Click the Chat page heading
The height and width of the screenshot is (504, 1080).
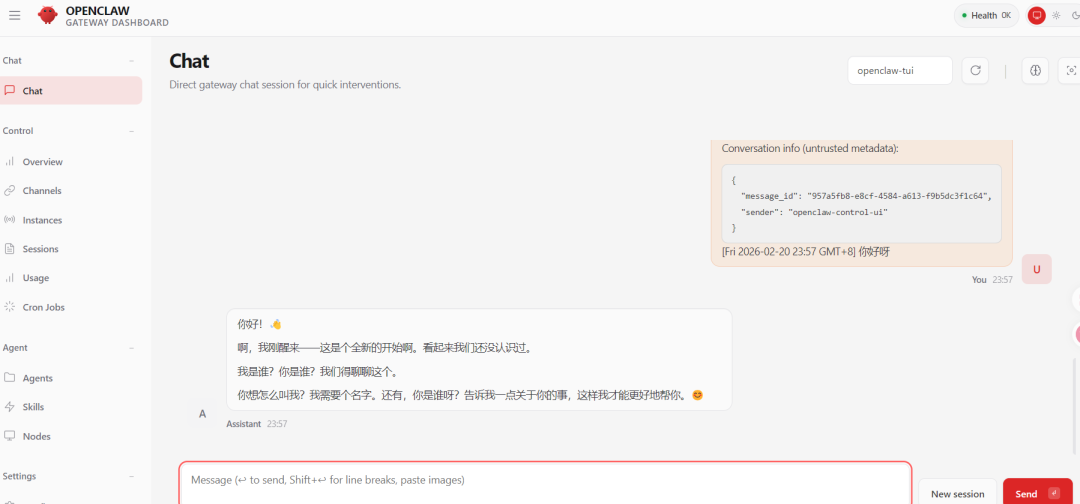[x=189, y=61]
